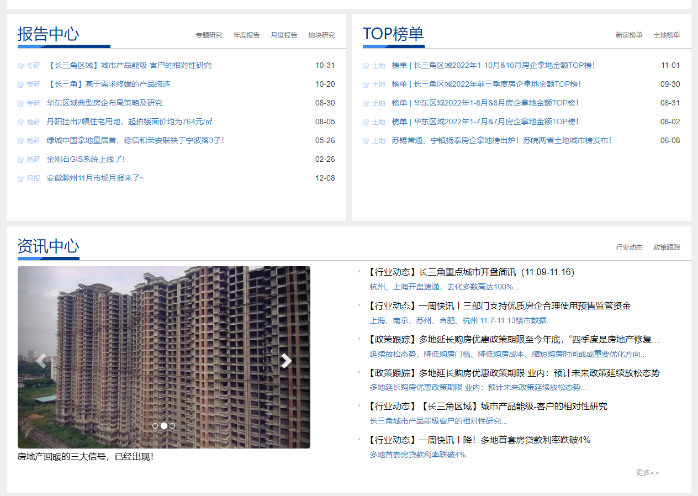
Task: Open the 【长三角】基于需求 report link
Action: pos(109,84)
